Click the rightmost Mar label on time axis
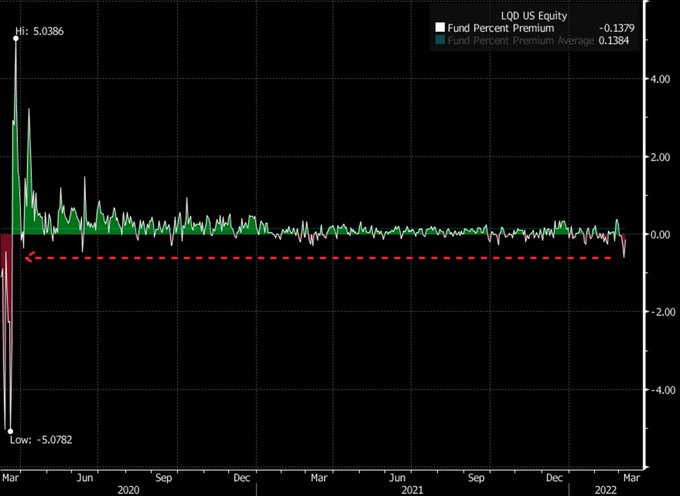The height and width of the screenshot is (496, 680). click(x=631, y=478)
